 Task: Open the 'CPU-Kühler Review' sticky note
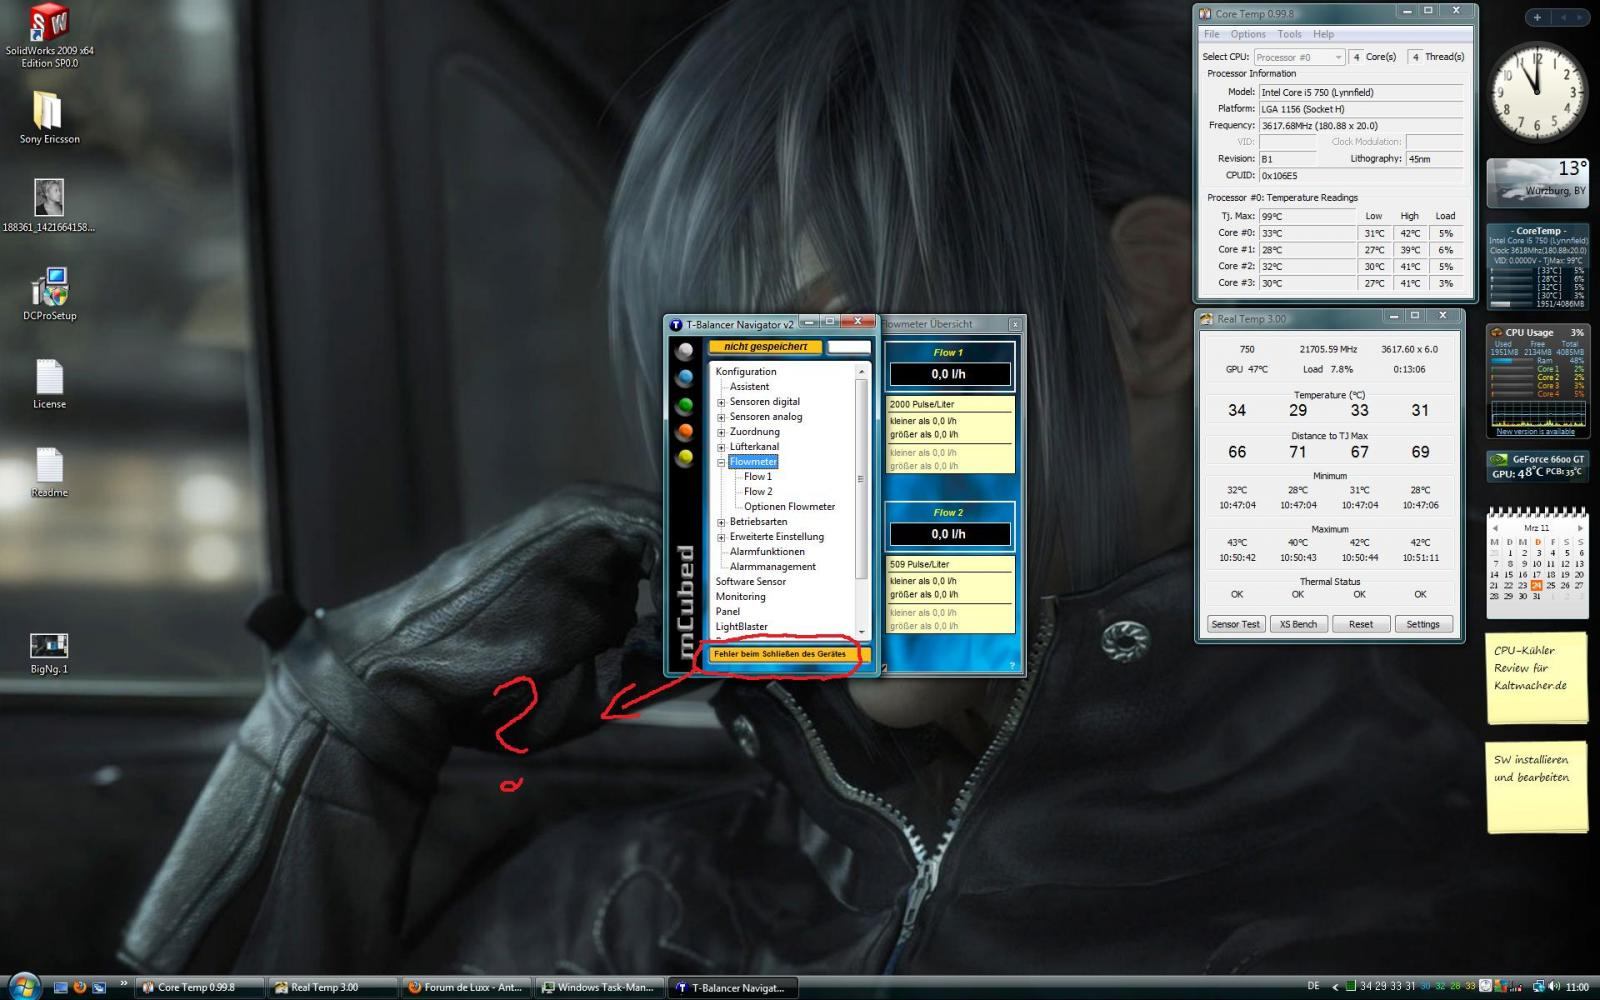[x=1537, y=678]
